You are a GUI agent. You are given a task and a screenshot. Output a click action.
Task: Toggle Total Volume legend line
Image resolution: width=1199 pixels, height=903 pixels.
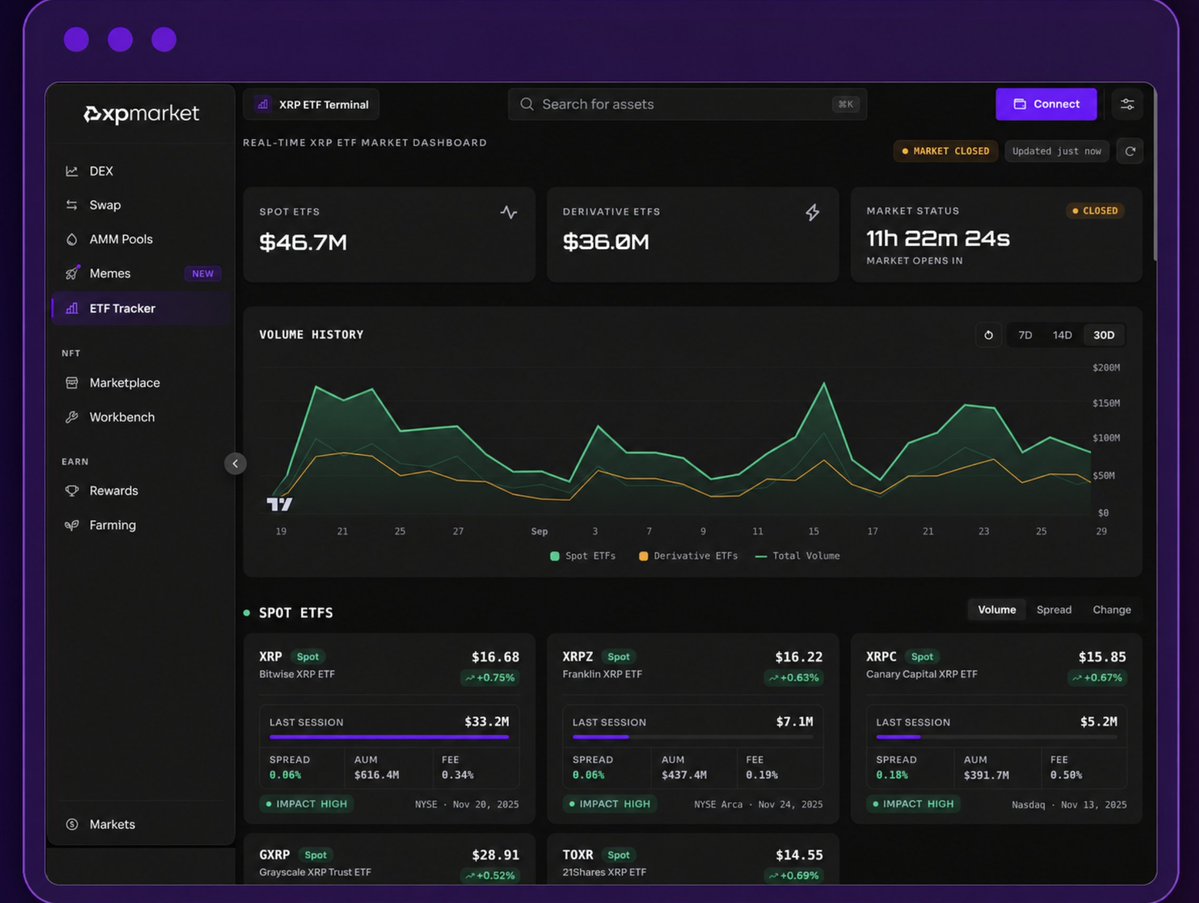click(x=798, y=556)
